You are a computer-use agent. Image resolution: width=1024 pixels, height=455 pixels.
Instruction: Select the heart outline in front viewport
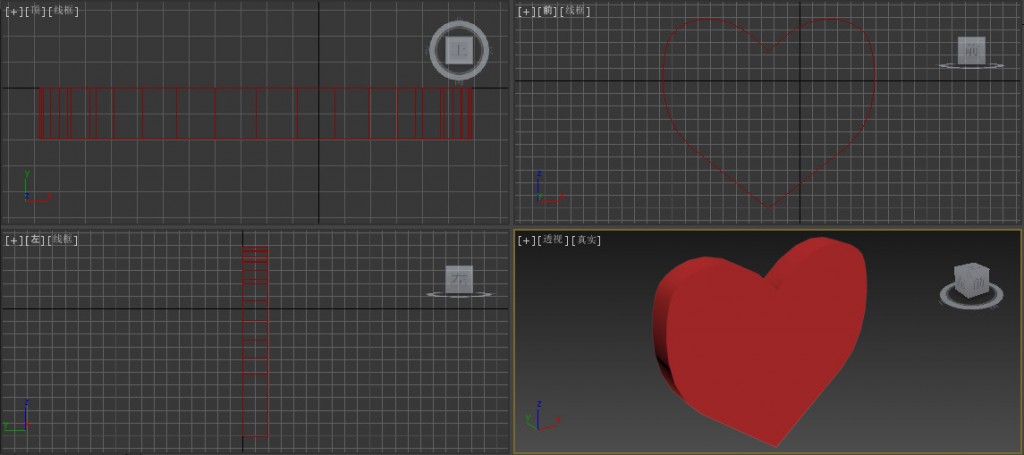(x=769, y=114)
